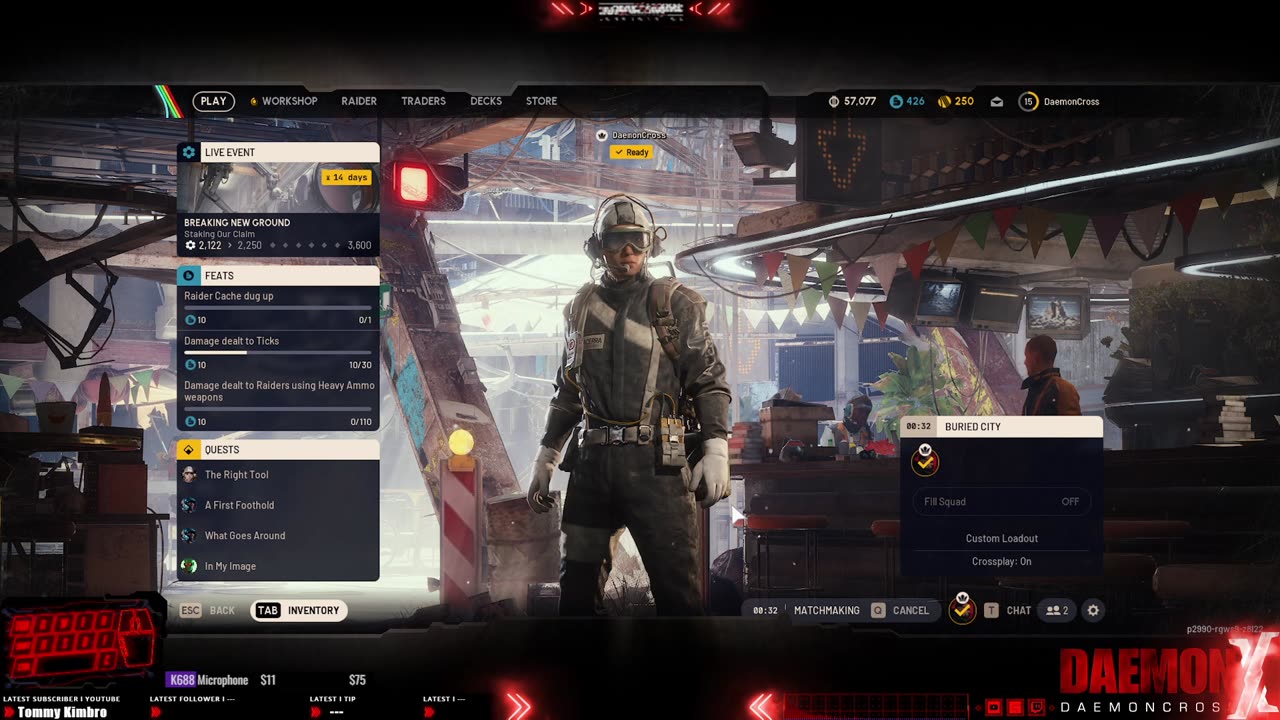Click the 00:32 timer in Buried City panel
The image size is (1280, 720).
pos(919,427)
